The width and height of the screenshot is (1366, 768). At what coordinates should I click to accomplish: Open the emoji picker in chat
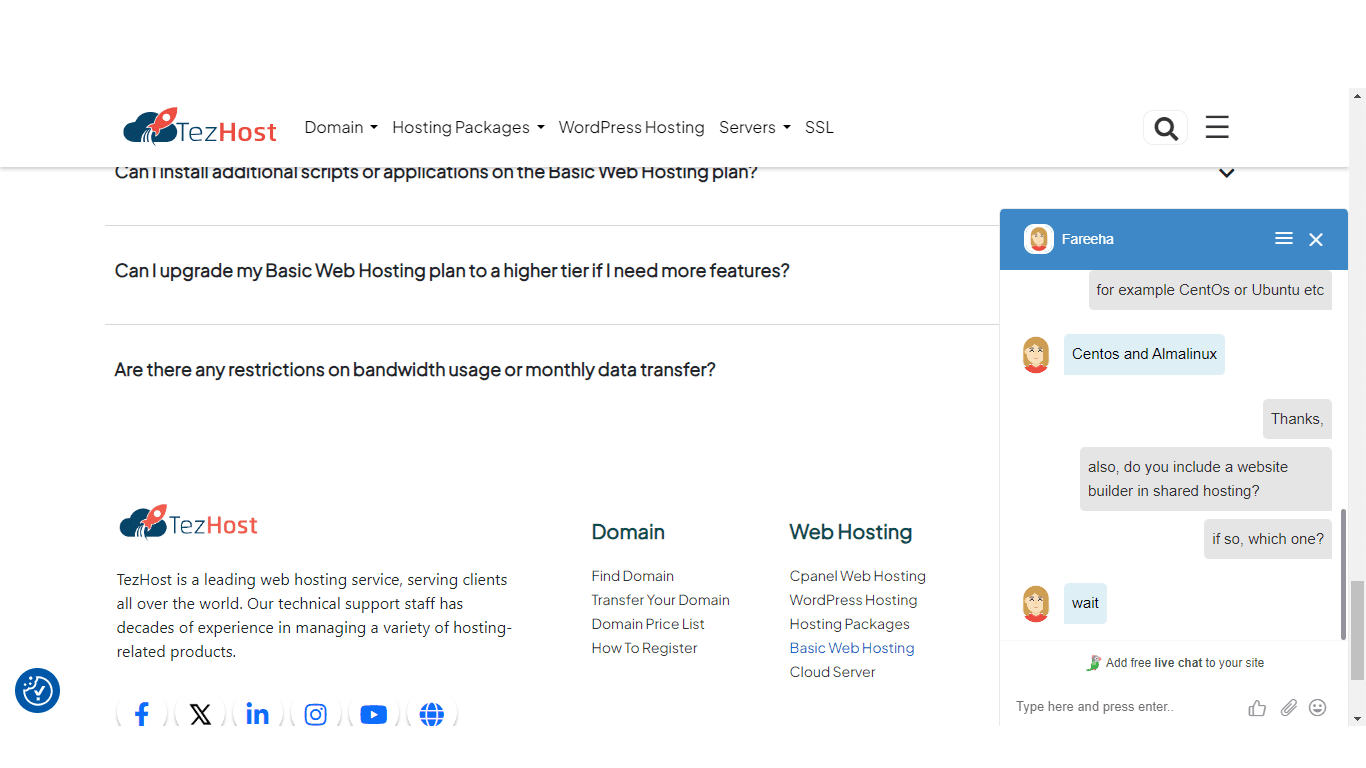point(1318,707)
